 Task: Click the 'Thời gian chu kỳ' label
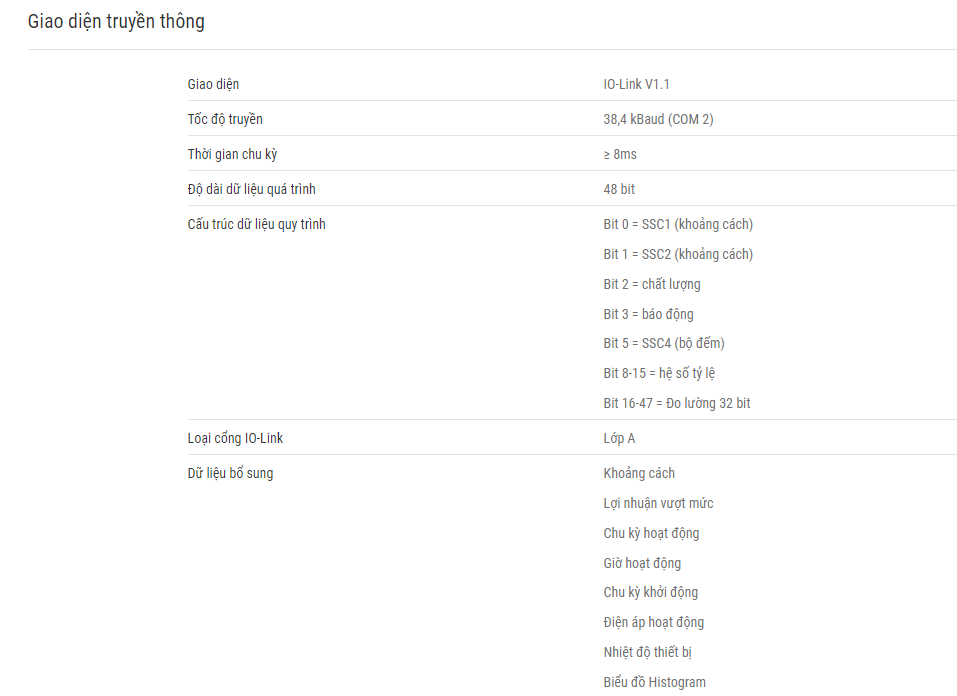[x=232, y=154]
